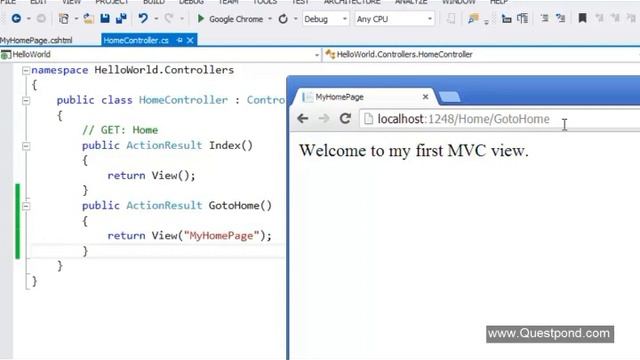The height and width of the screenshot is (360, 640).
Task: Click the text 'Welcome to my first MVC view.'
Action: coord(414,151)
